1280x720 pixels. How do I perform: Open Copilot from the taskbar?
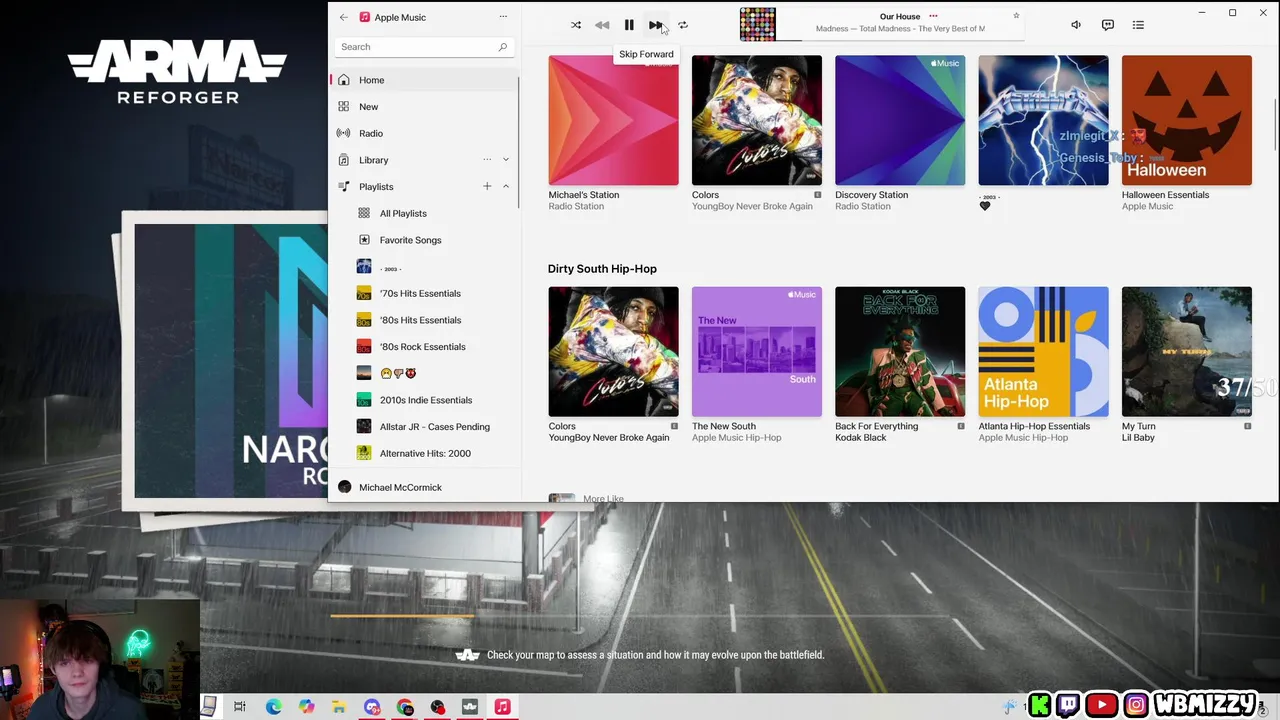pos(306,707)
